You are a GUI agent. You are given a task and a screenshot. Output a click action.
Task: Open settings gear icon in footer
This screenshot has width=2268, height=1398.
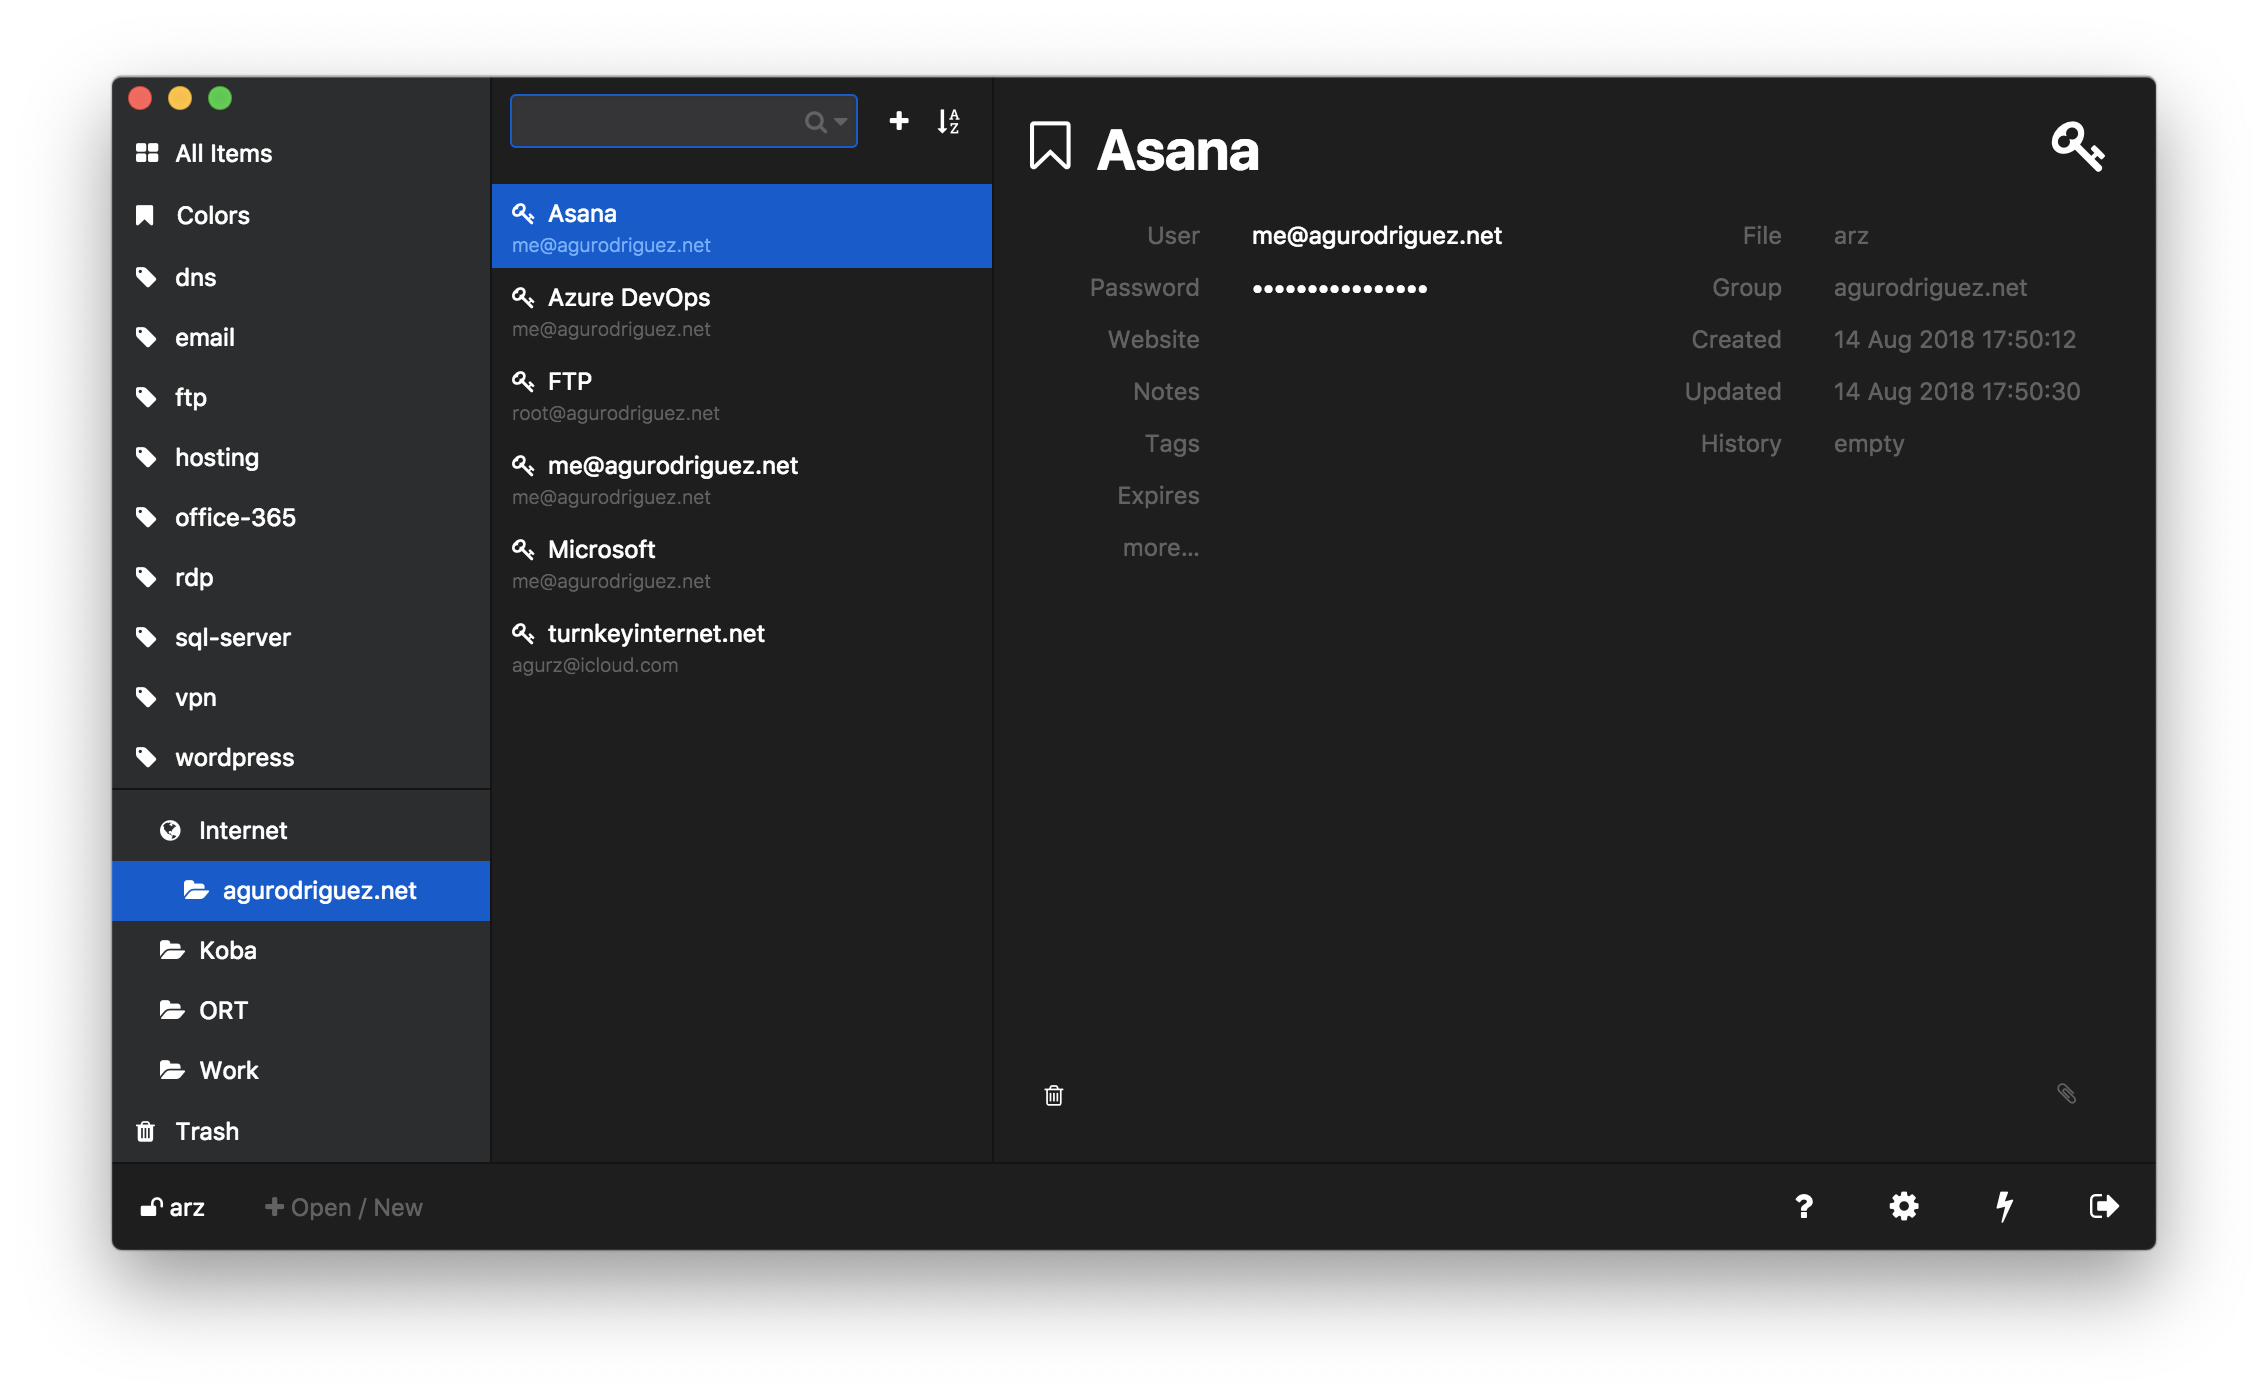point(1903,1206)
